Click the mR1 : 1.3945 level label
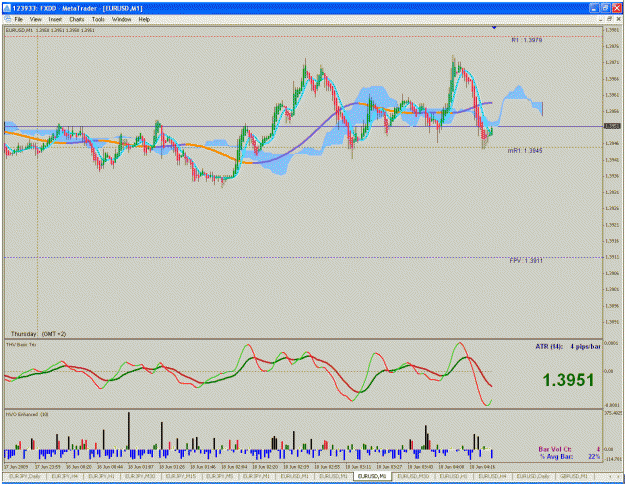Viewport: 625px width, 484px height. [x=525, y=151]
